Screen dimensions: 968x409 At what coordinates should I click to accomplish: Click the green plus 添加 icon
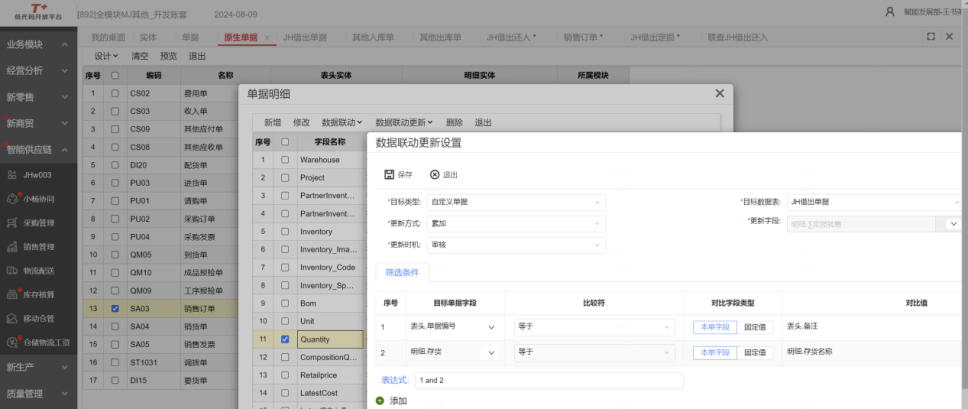coord(380,401)
